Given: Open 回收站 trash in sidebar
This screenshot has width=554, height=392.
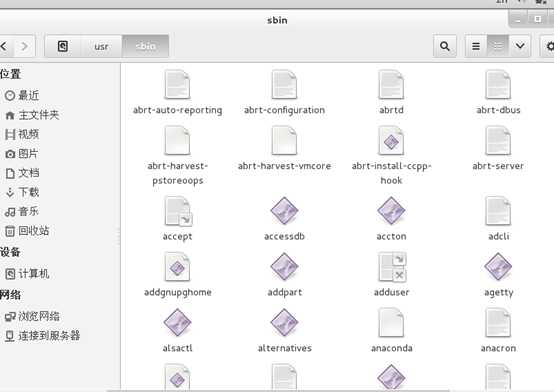Looking at the screenshot, I should pyautogui.click(x=27, y=231).
